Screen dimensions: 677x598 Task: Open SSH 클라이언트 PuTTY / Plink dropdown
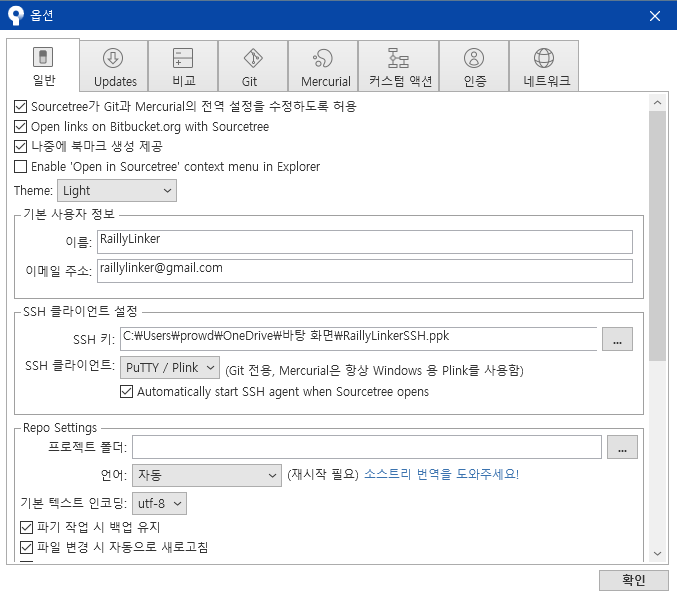coord(170,367)
